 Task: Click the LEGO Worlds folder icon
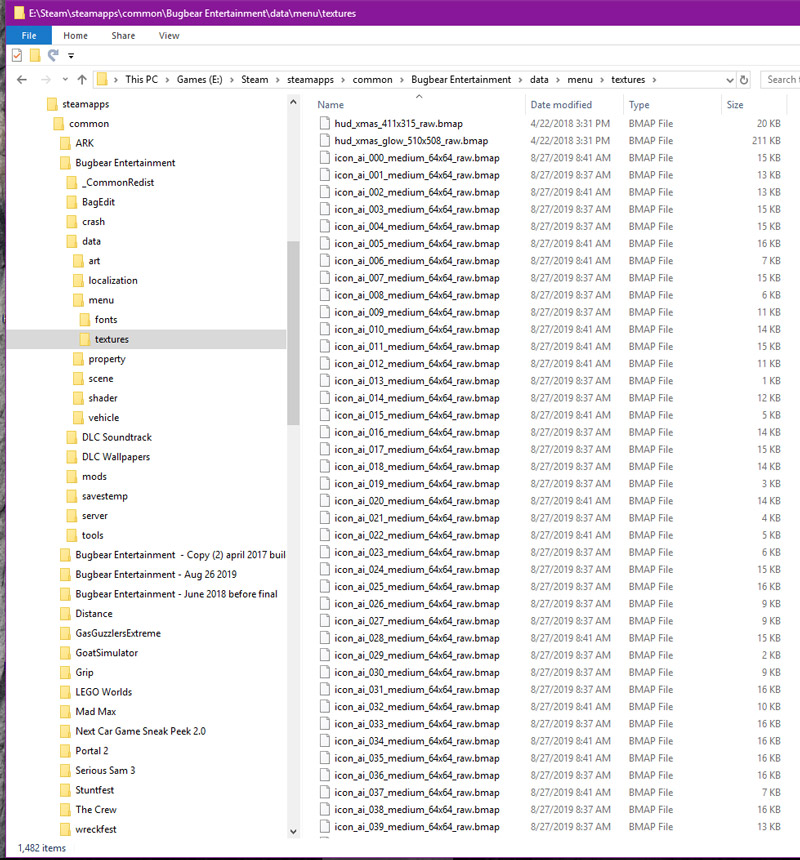coord(65,692)
